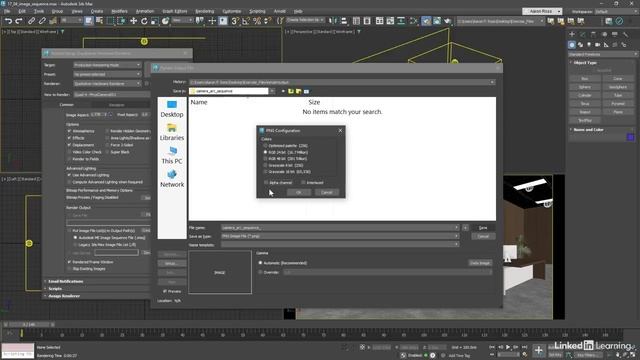This screenshot has height=360, width=640.
Task: Open Select by Name list icon
Action: 99,21
